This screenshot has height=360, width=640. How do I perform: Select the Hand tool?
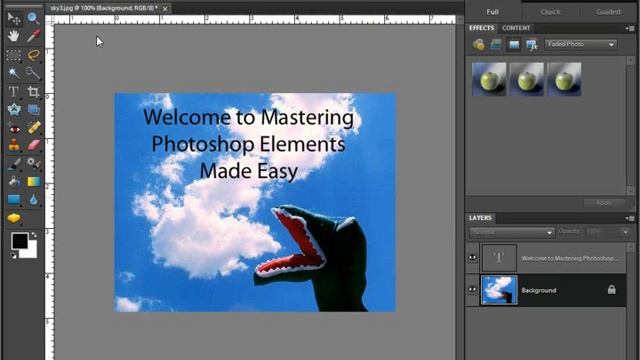click(x=13, y=36)
